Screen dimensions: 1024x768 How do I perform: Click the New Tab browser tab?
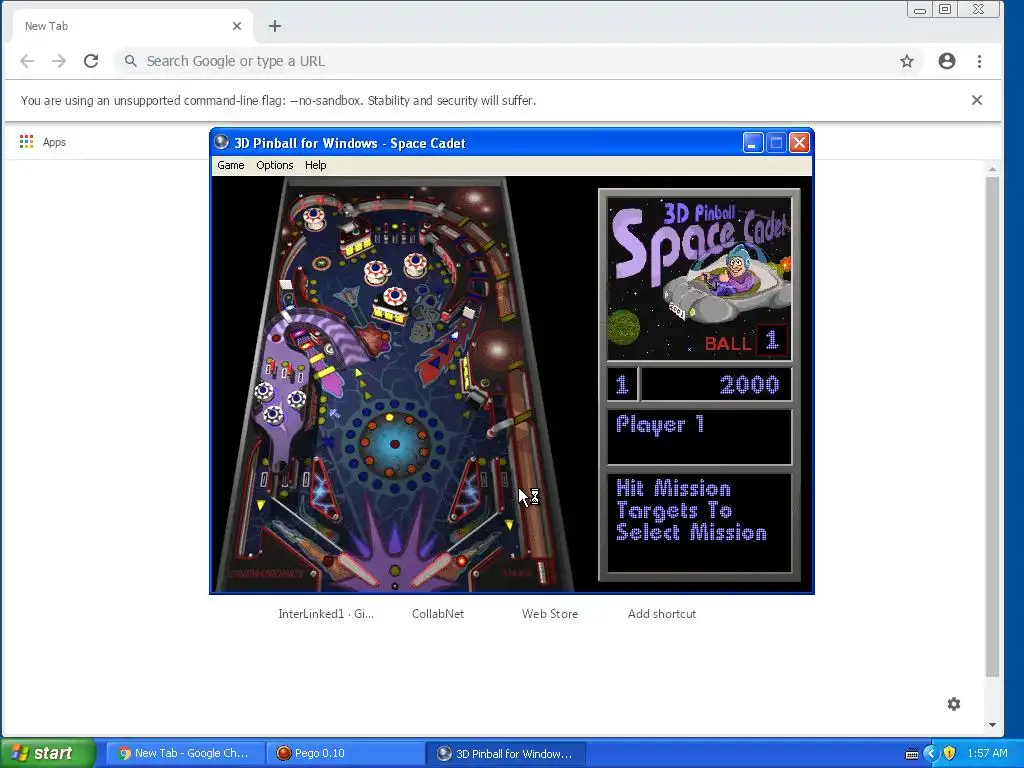tap(131, 26)
